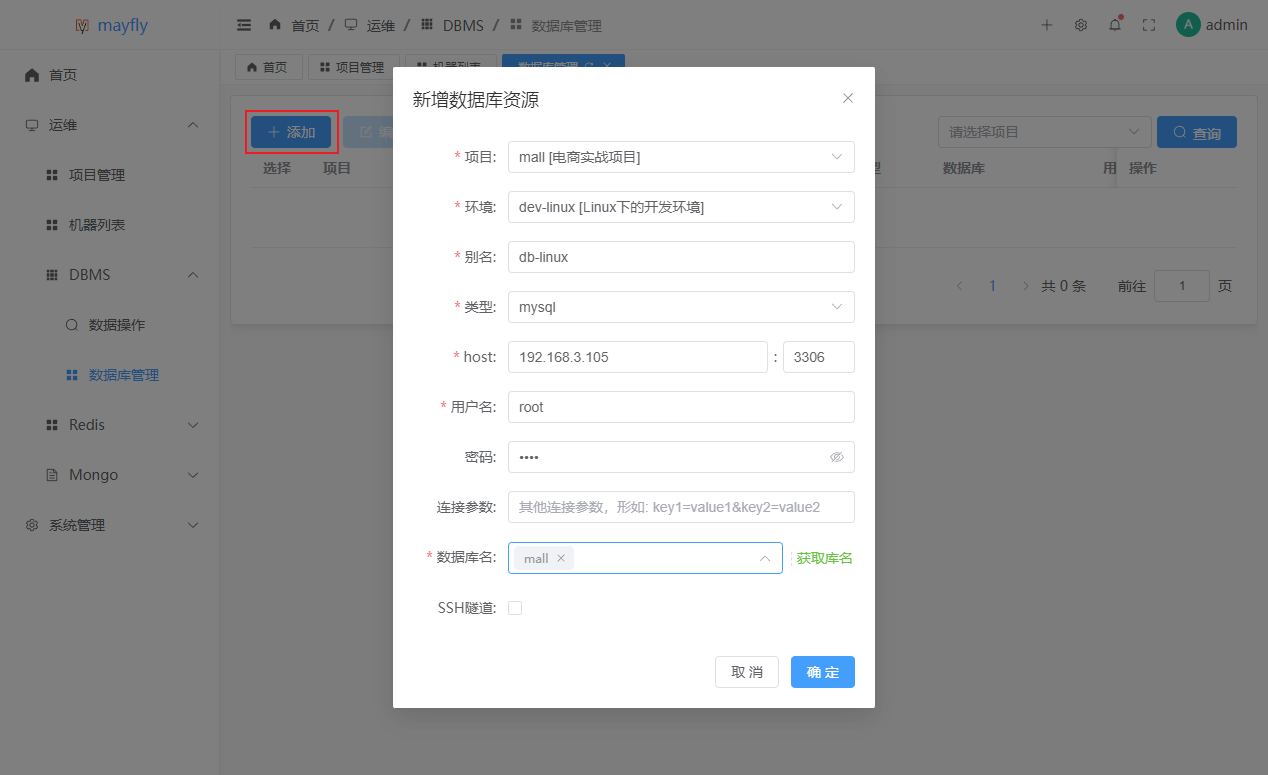Screen dimensions: 1268x775
Task: Click the settings gear icon in header
Action: (1081, 25)
